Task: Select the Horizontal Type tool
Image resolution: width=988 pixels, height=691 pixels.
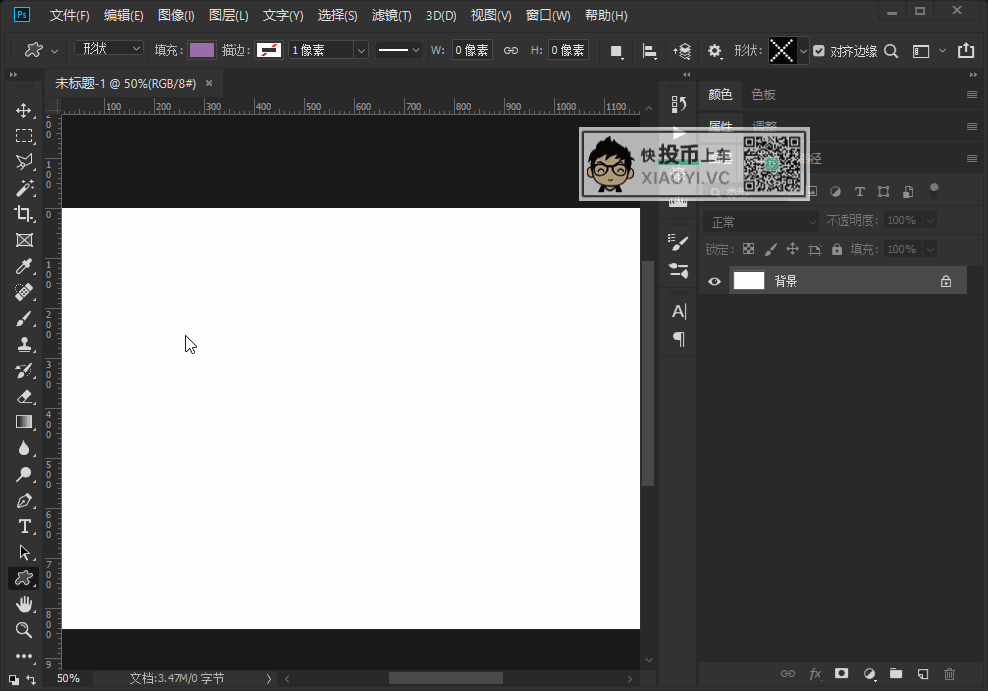Action: pyautogui.click(x=24, y=526)
